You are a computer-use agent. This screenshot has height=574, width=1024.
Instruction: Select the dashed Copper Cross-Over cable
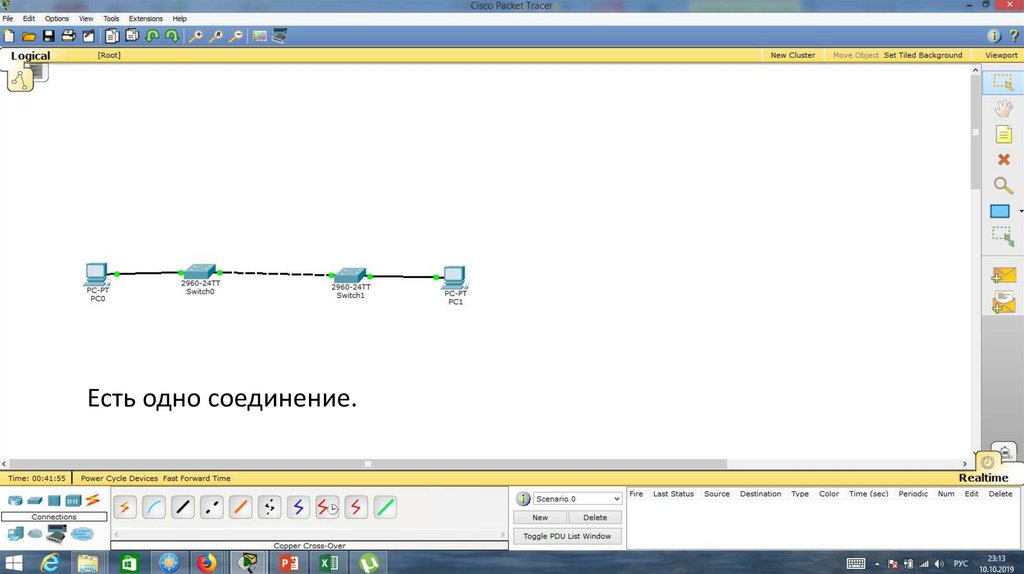(212, 507)
